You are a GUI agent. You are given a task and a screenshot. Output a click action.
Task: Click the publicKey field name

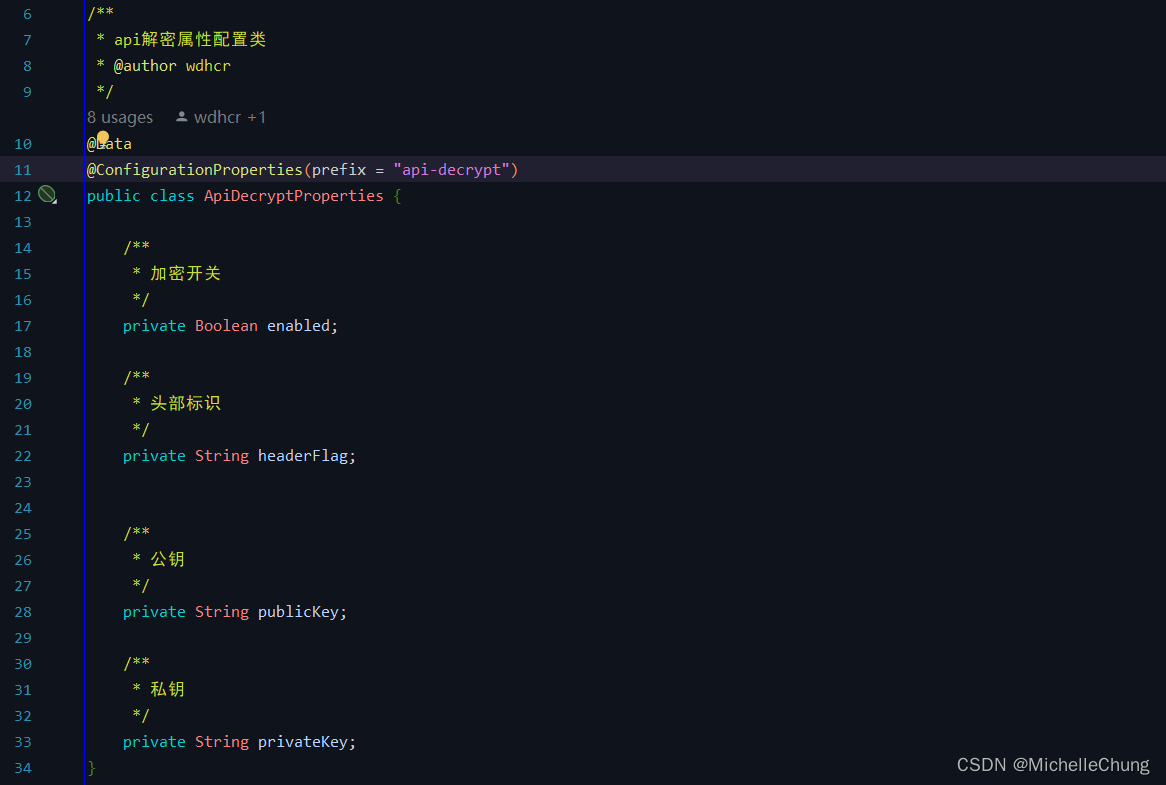[300, 612]
